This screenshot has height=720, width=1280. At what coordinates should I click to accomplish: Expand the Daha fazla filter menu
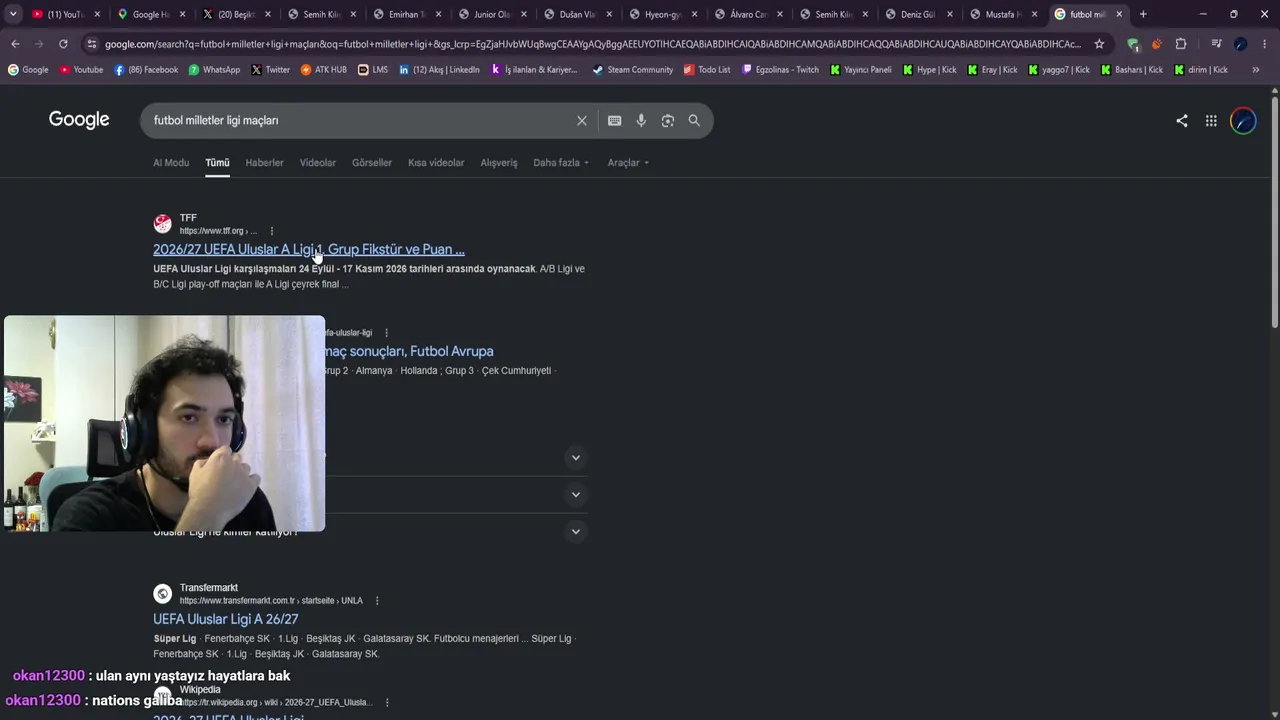coord(561,163)
